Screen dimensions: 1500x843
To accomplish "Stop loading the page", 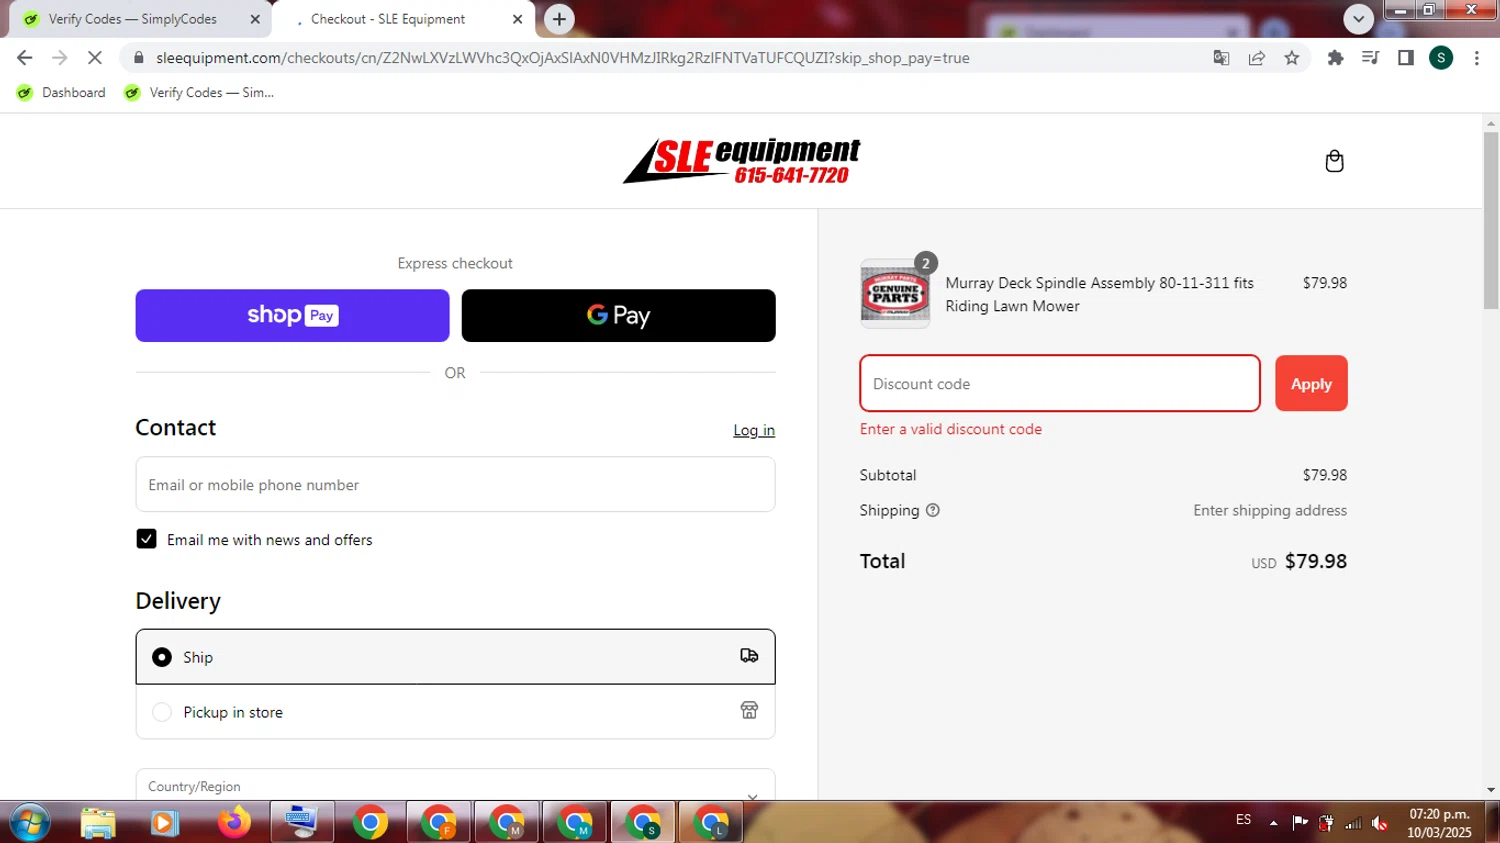I will point(95,58).
